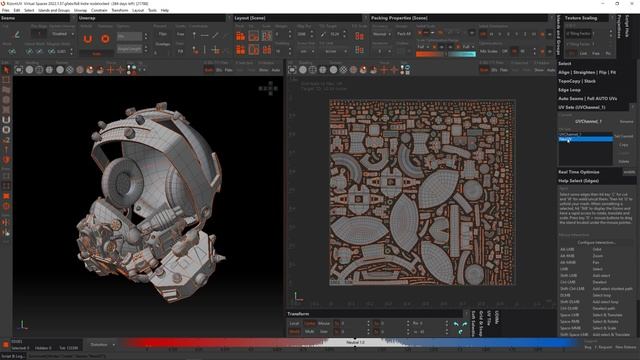This screenshot has width=640, height=360.
Task: Click the top Fit icon in Layout
Action: click(x=253, y=36)
